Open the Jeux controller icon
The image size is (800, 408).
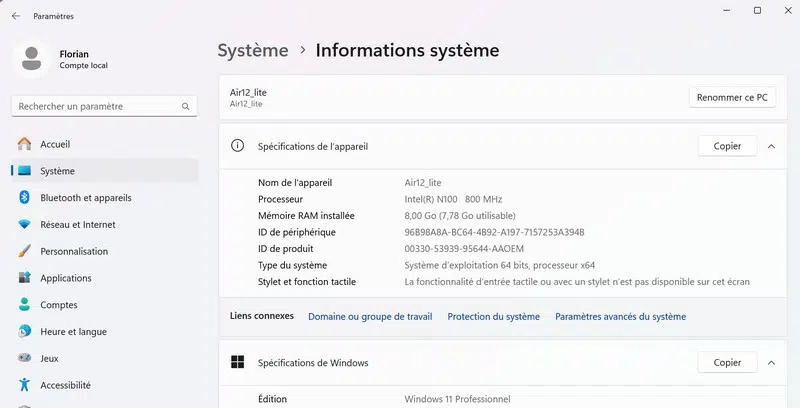point(24,358)
